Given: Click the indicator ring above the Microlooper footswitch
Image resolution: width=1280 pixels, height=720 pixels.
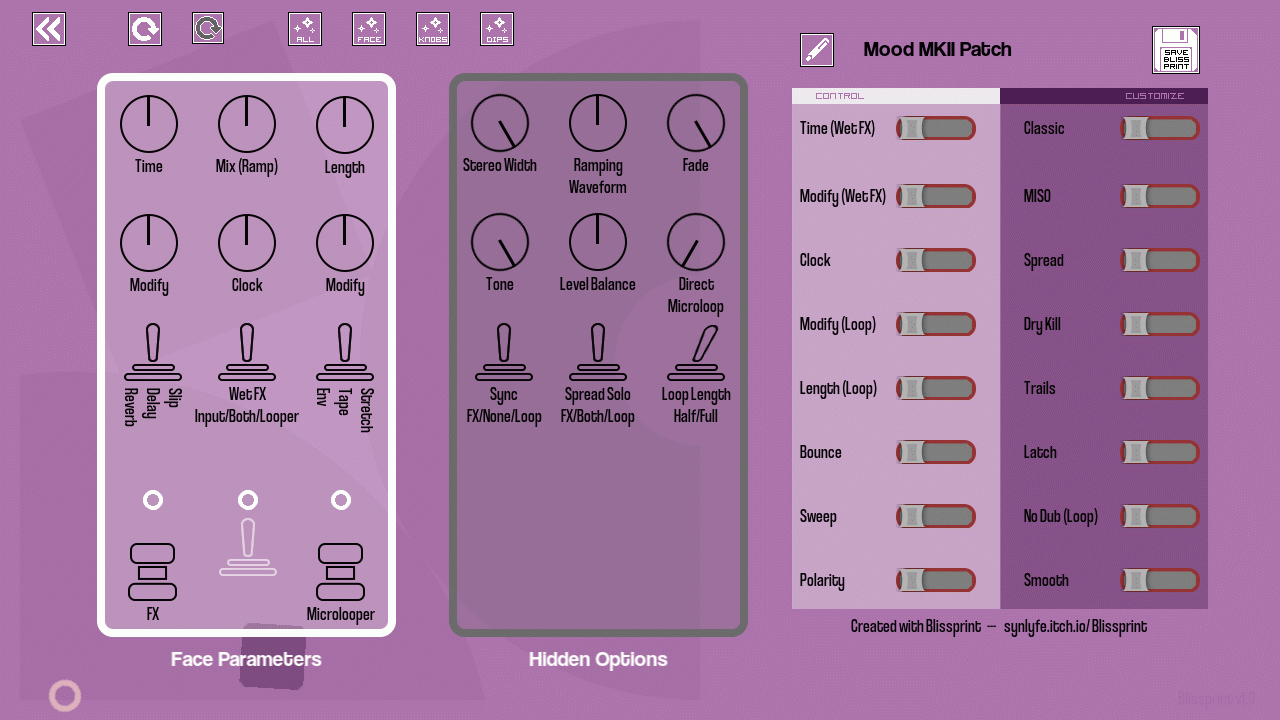Looking at the screenshot, I should (341, 500).
